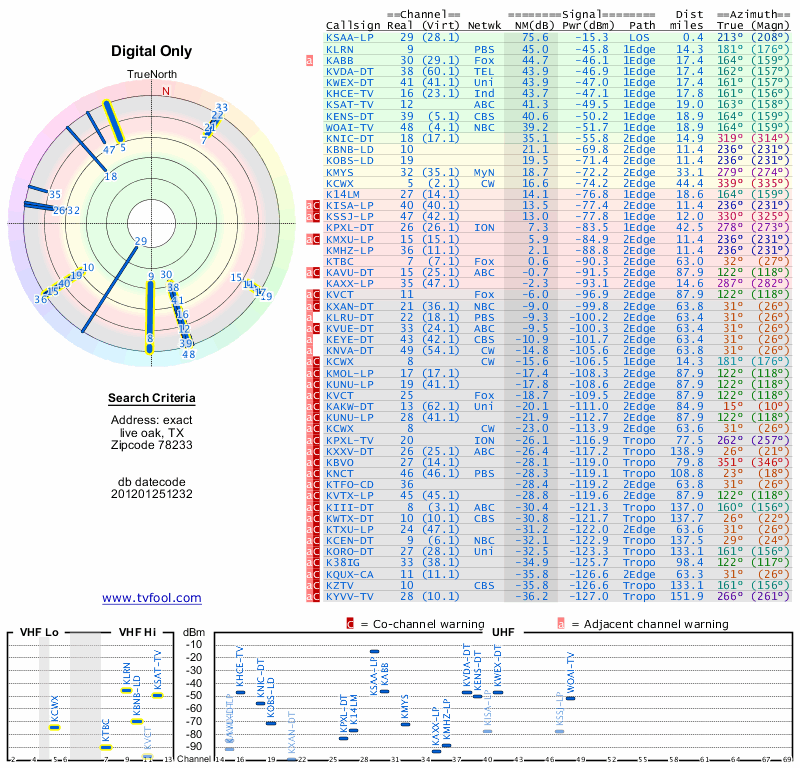
Task: Click the KNIC-DT callsign in the table
Action: click(x=349, y=139)
